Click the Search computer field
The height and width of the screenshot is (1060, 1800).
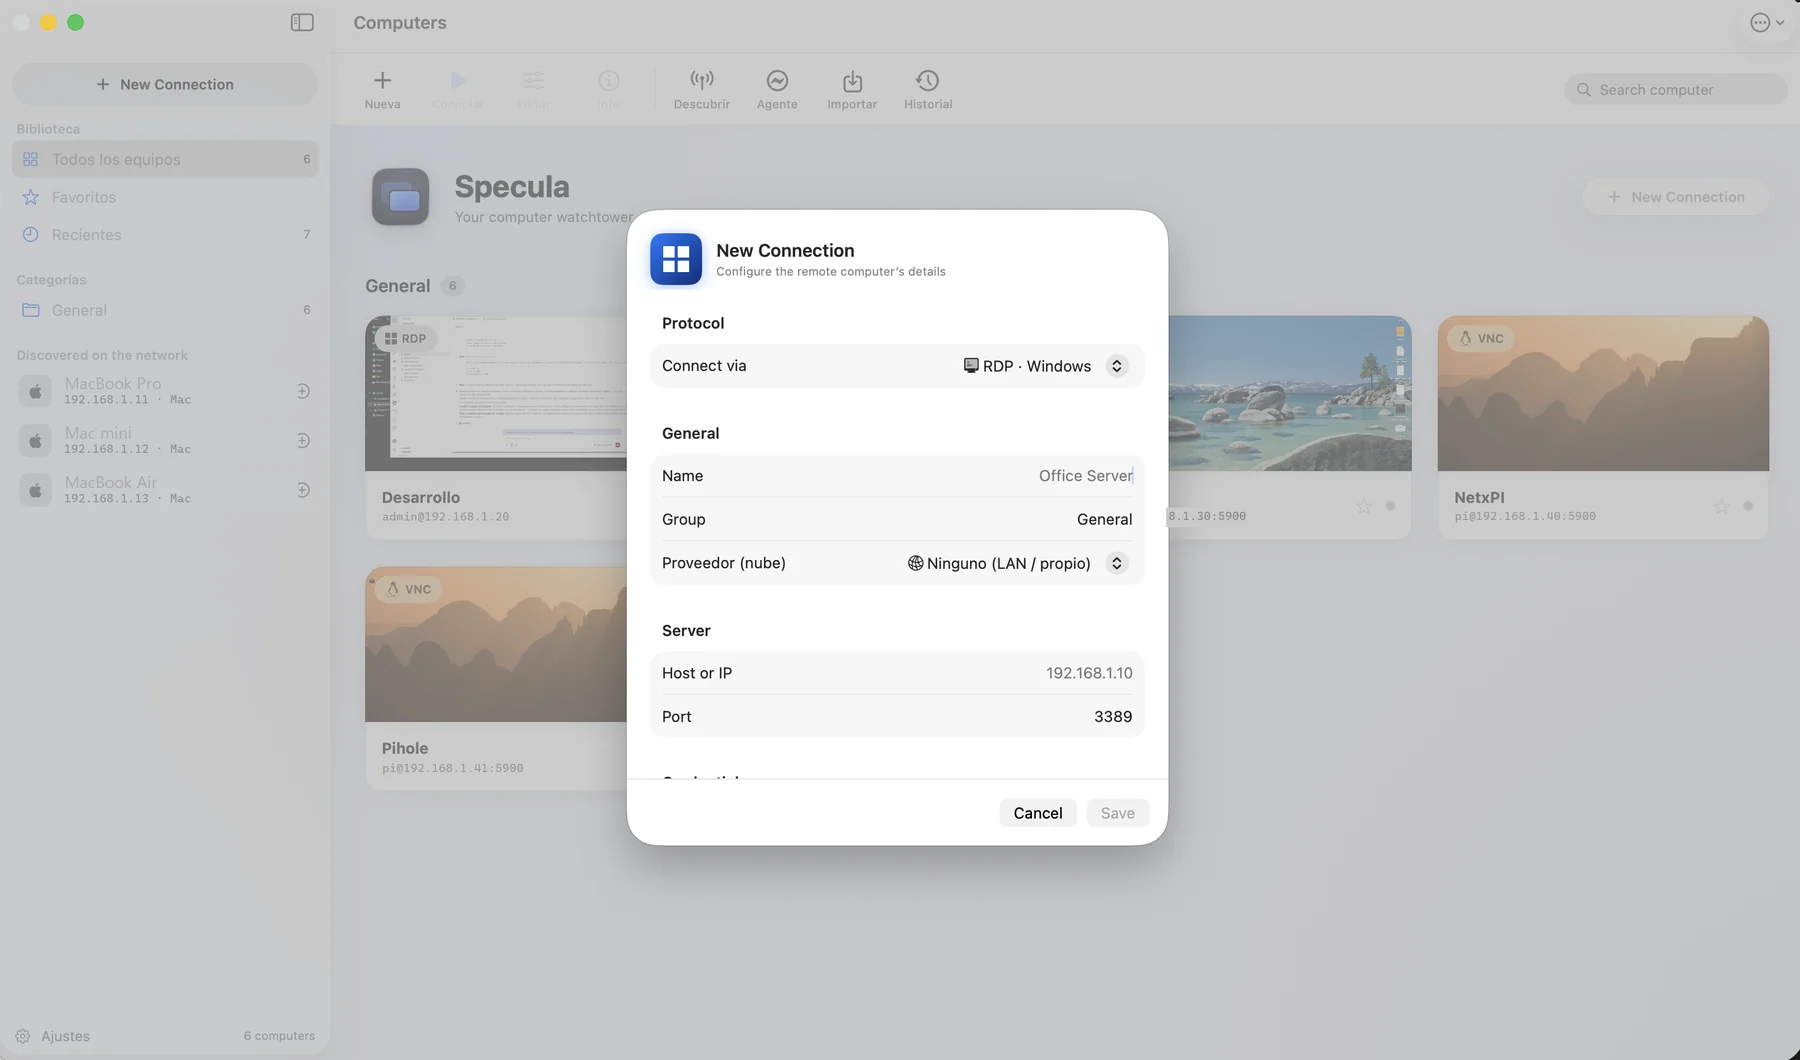point(1676,89)
